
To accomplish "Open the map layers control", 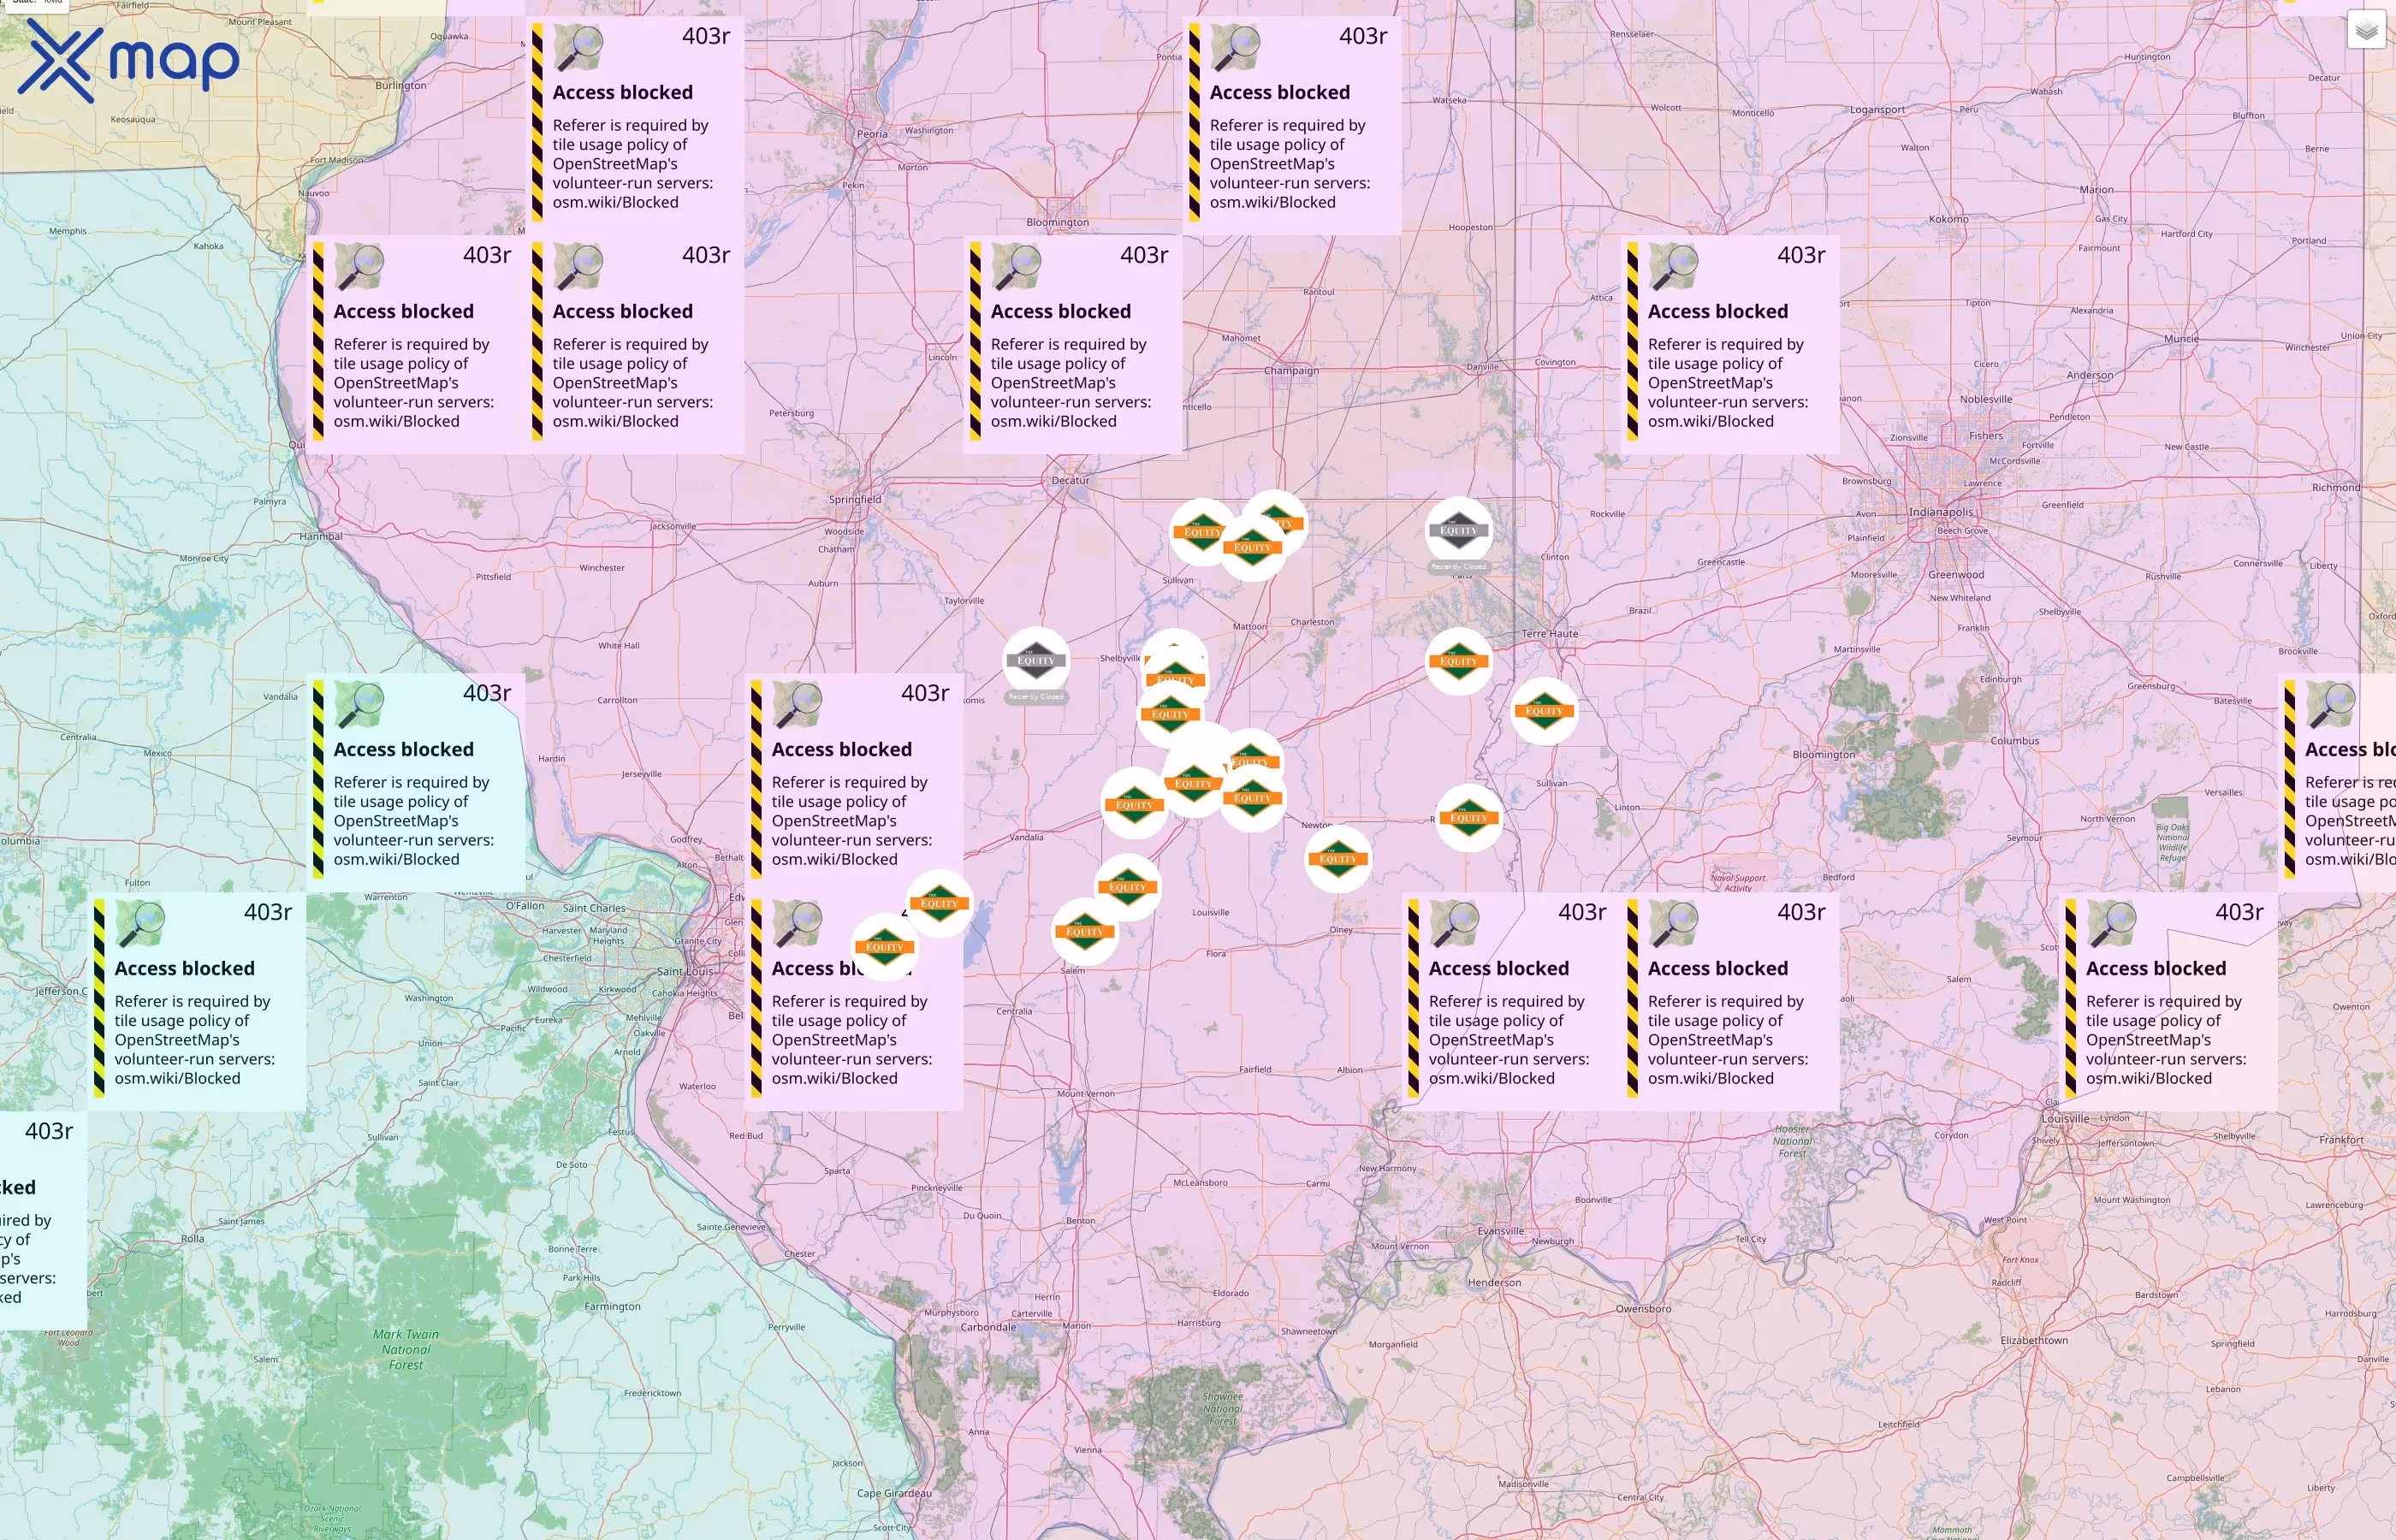I will [2366, 31].
